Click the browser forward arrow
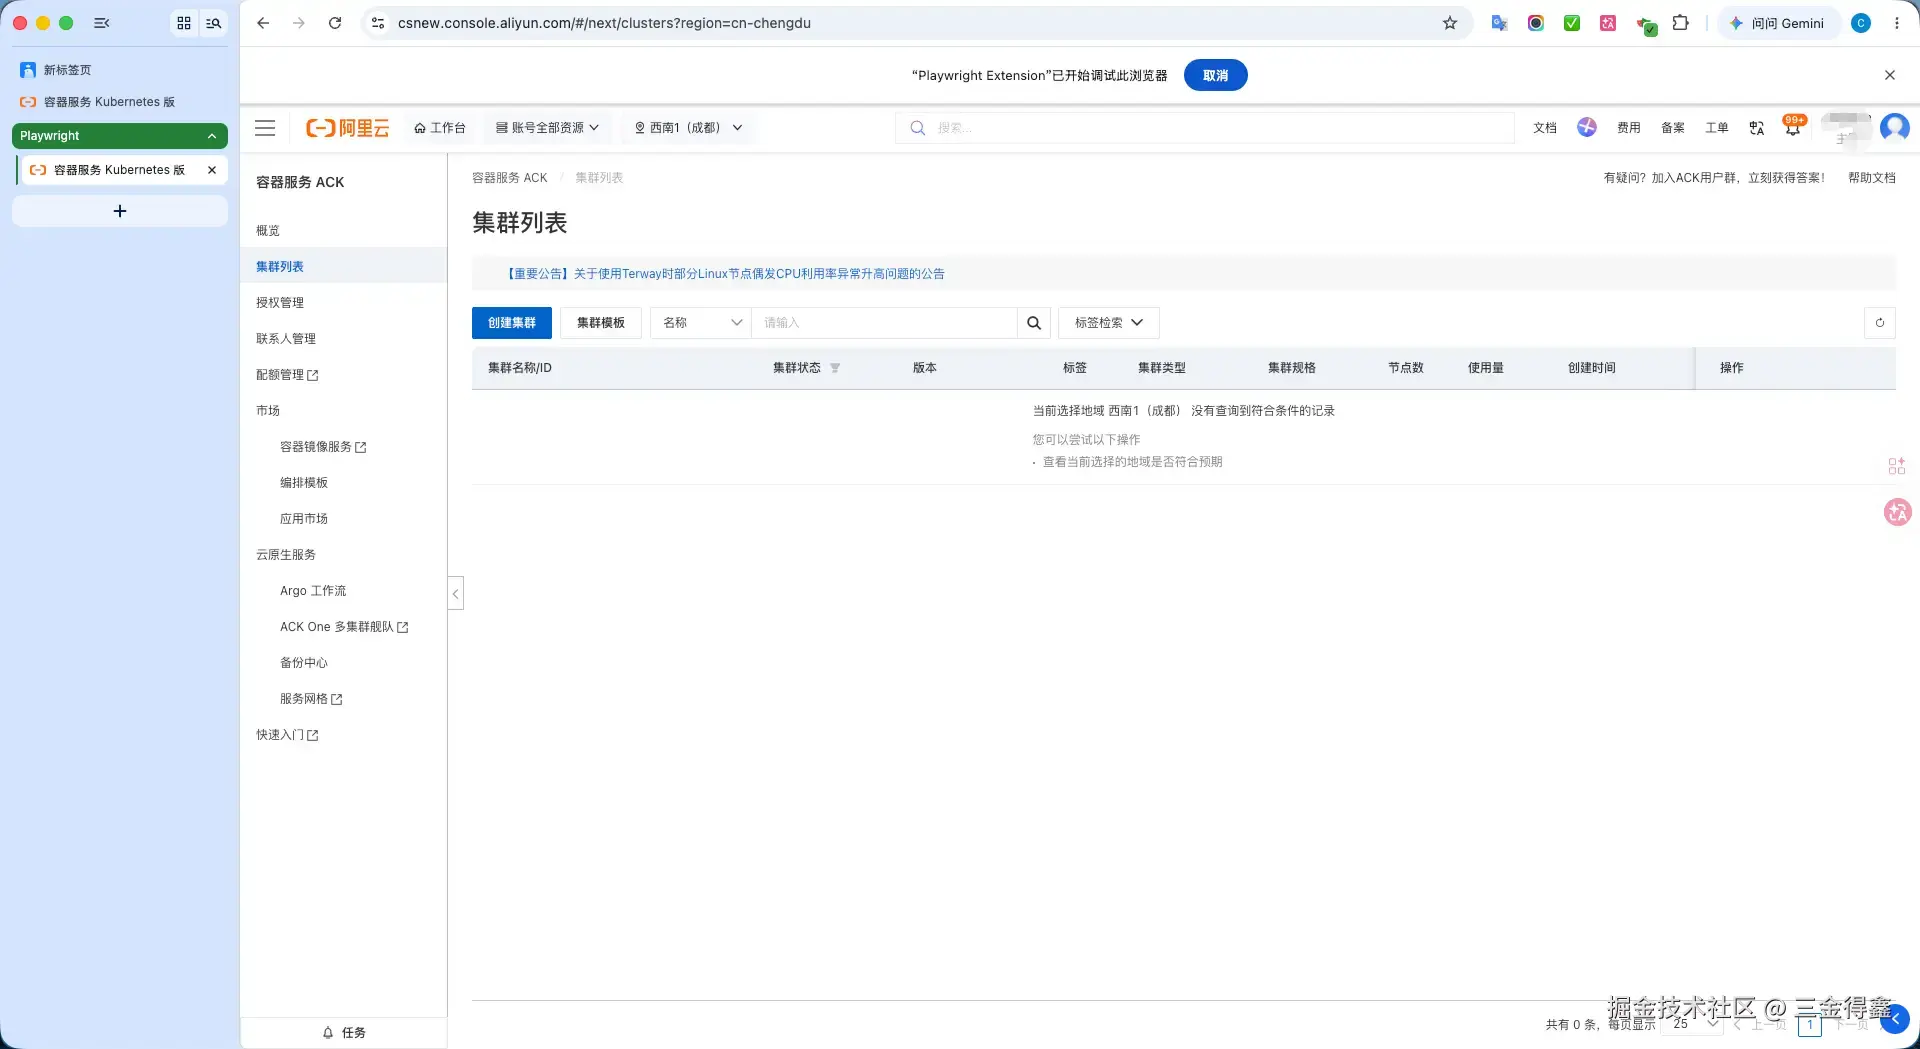This screenshot has height=1049, width=1920. click(x=299, y=23)
